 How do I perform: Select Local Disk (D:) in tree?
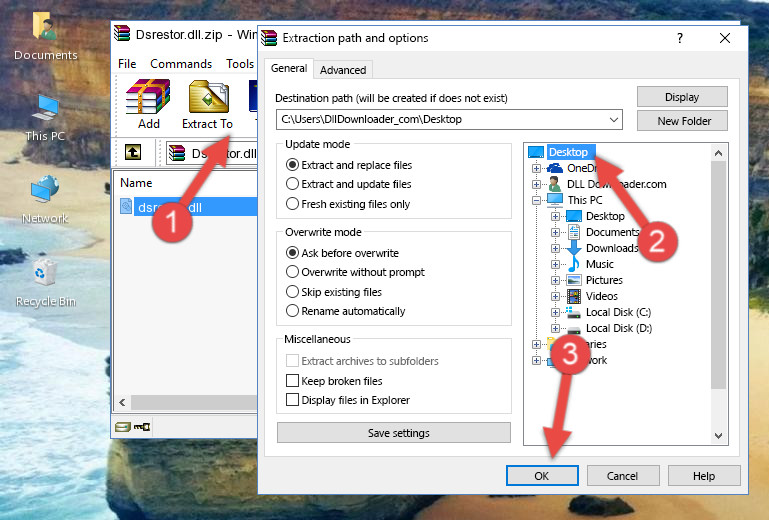pos(619,328)
